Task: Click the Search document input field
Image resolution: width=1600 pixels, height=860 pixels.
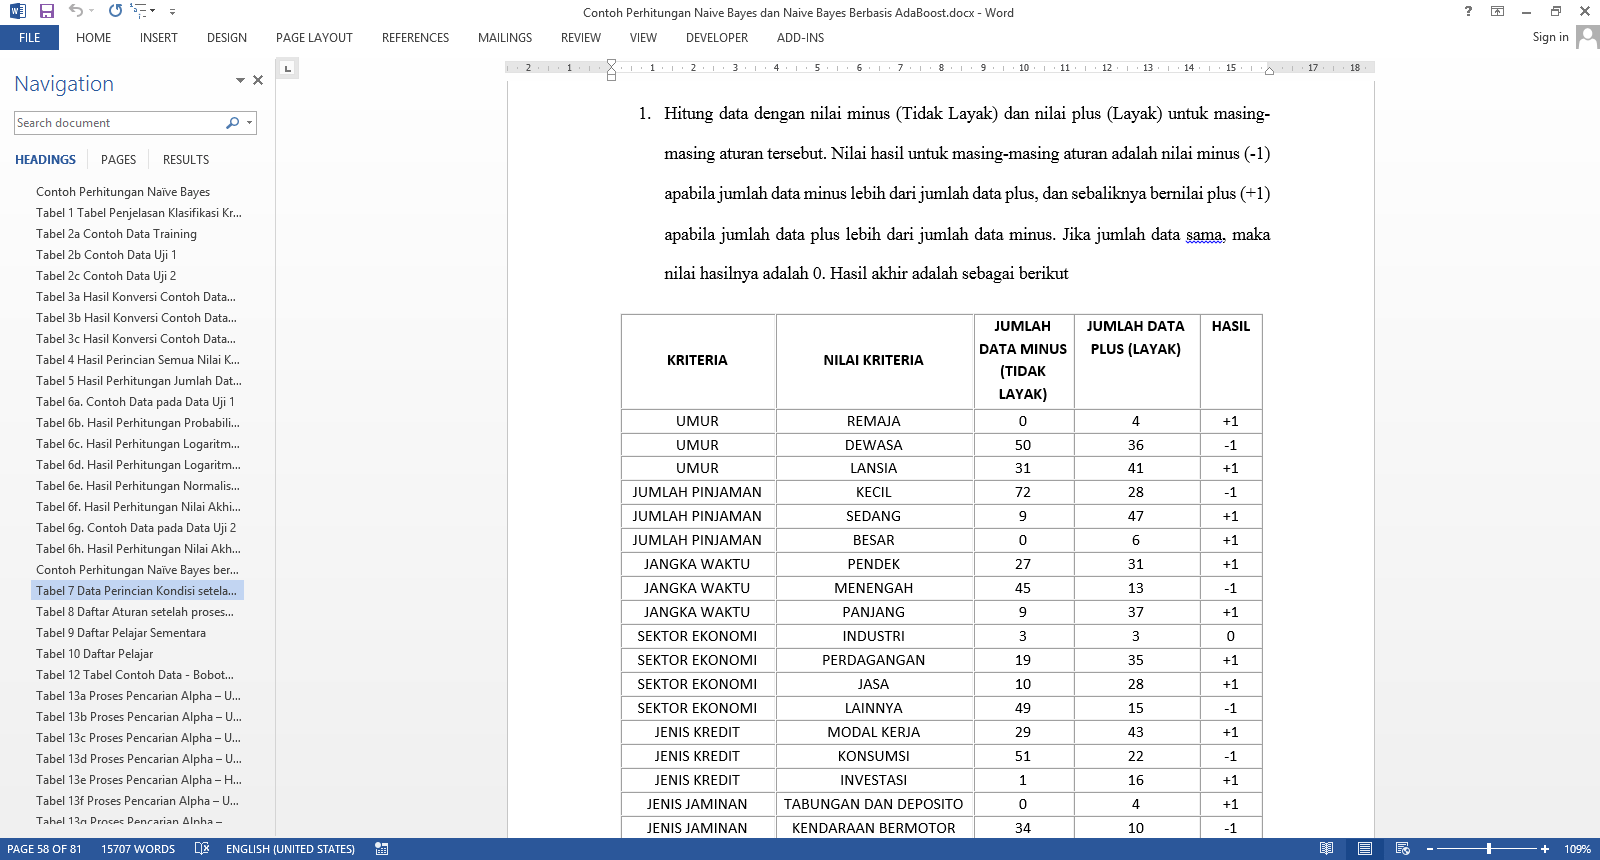Action: [118, 123]
